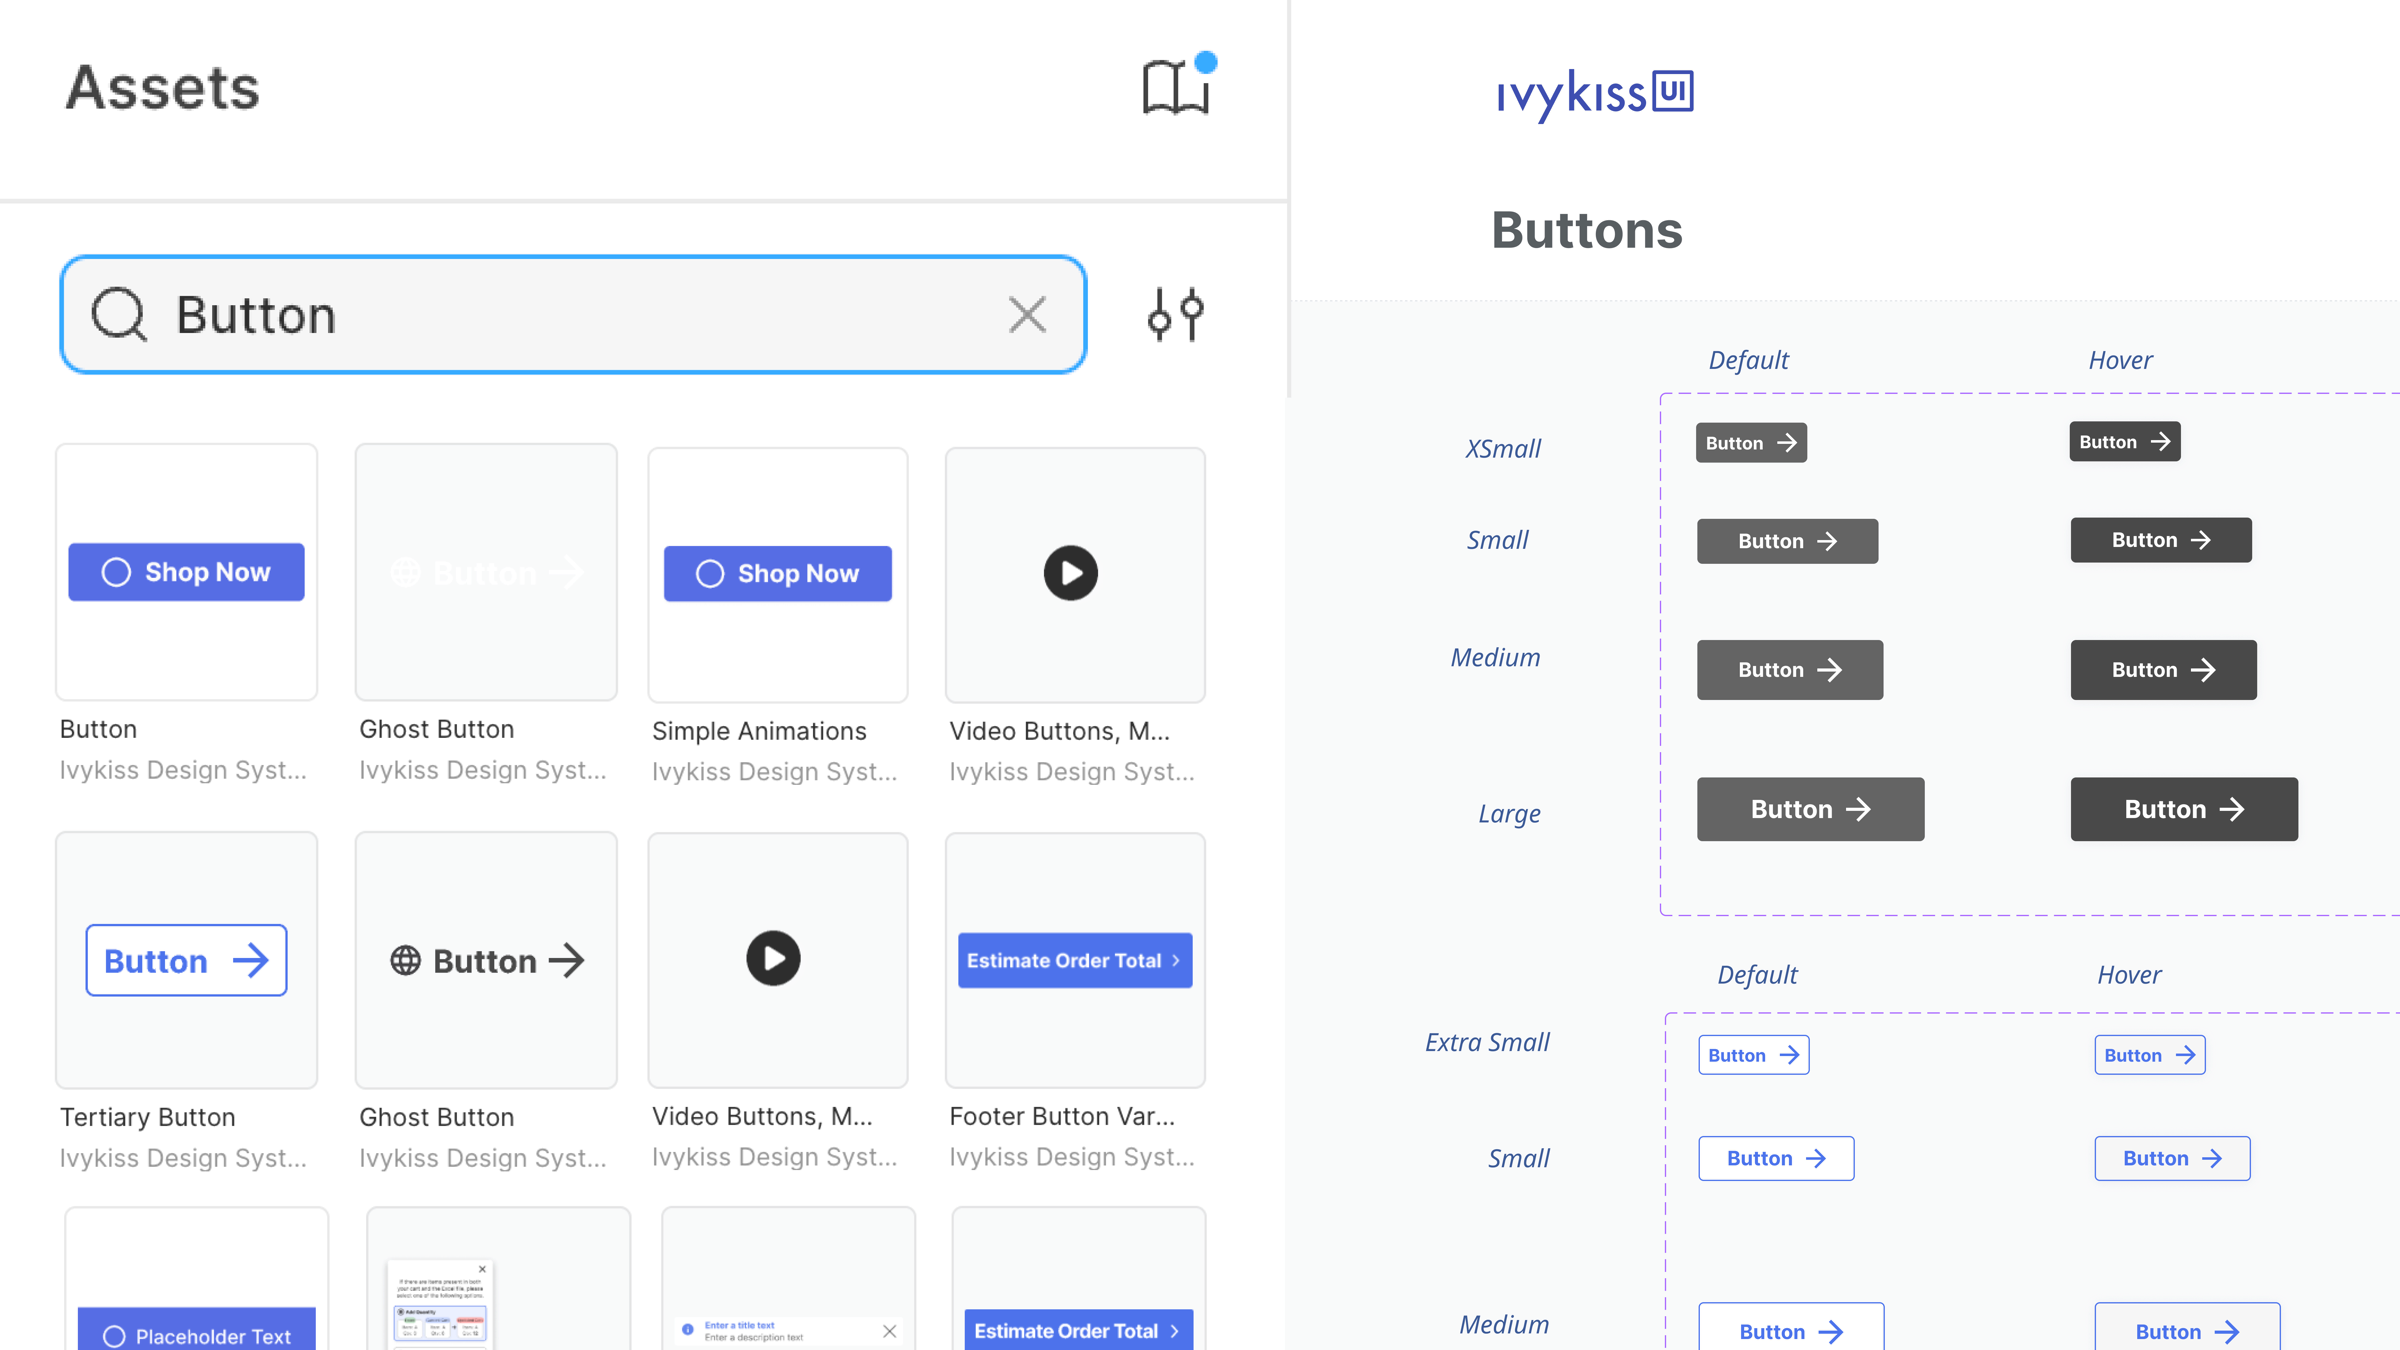Click the Medium Default outlined button
The image size is (2400, 1350).
pos(1791,1328)
